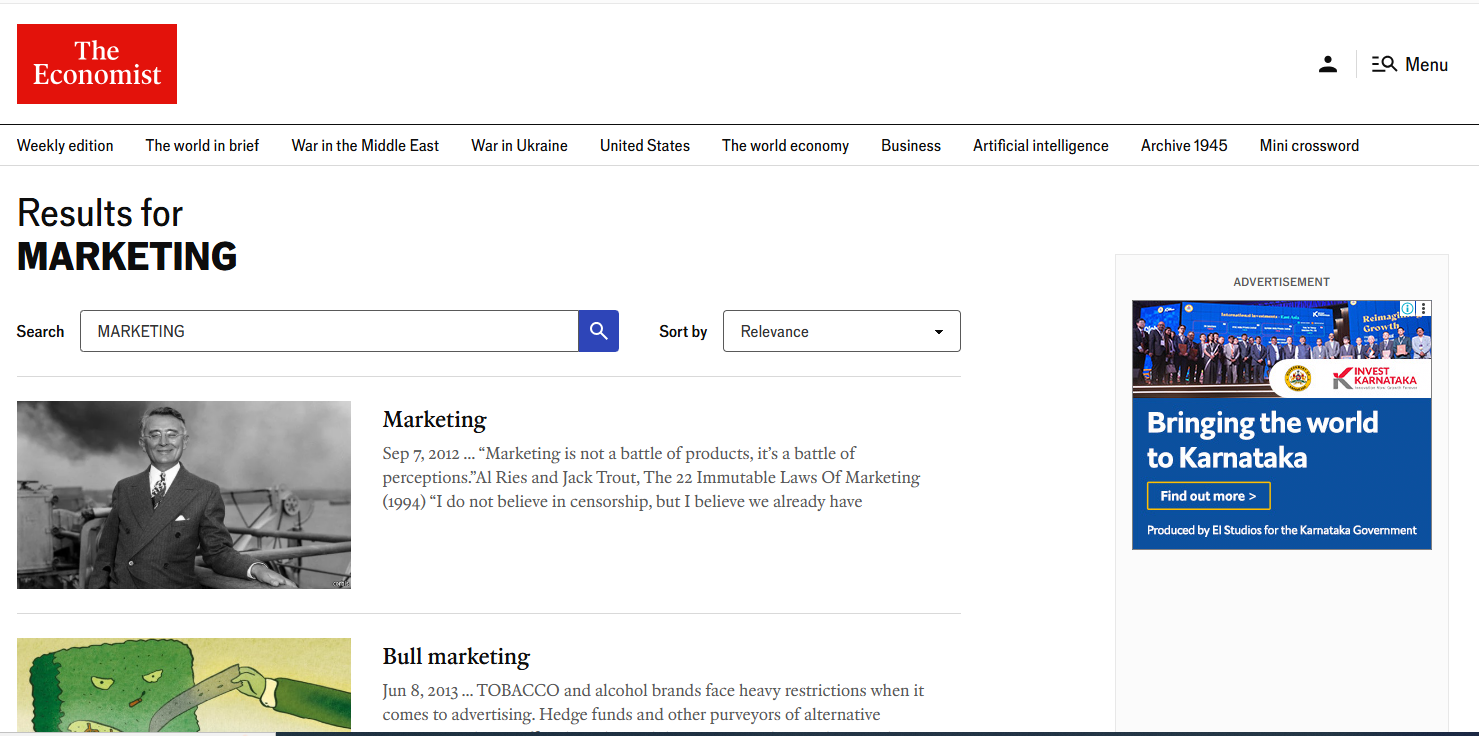Open The world economy section
The height and width of the screenshot is (736, 1479).
click(785, 146)
